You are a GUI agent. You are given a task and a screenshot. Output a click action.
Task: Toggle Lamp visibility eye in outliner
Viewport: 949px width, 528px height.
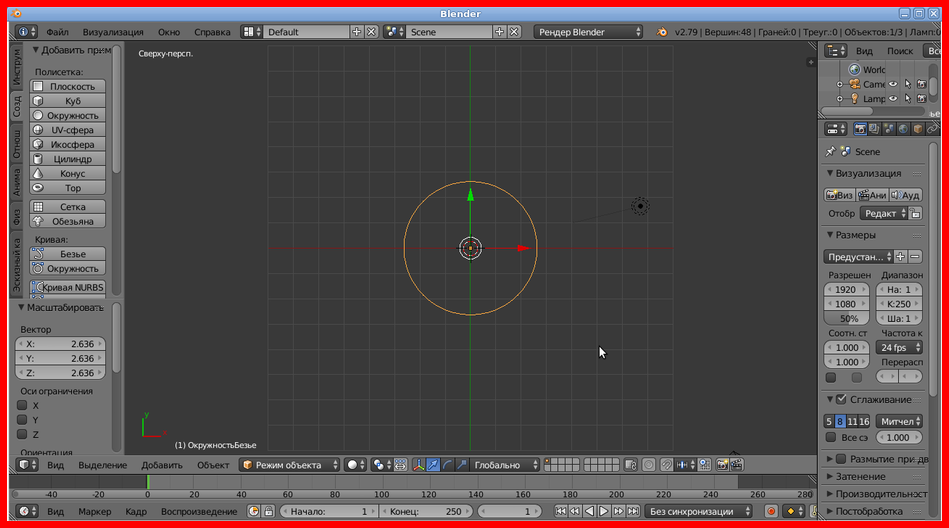pos(893,99)
